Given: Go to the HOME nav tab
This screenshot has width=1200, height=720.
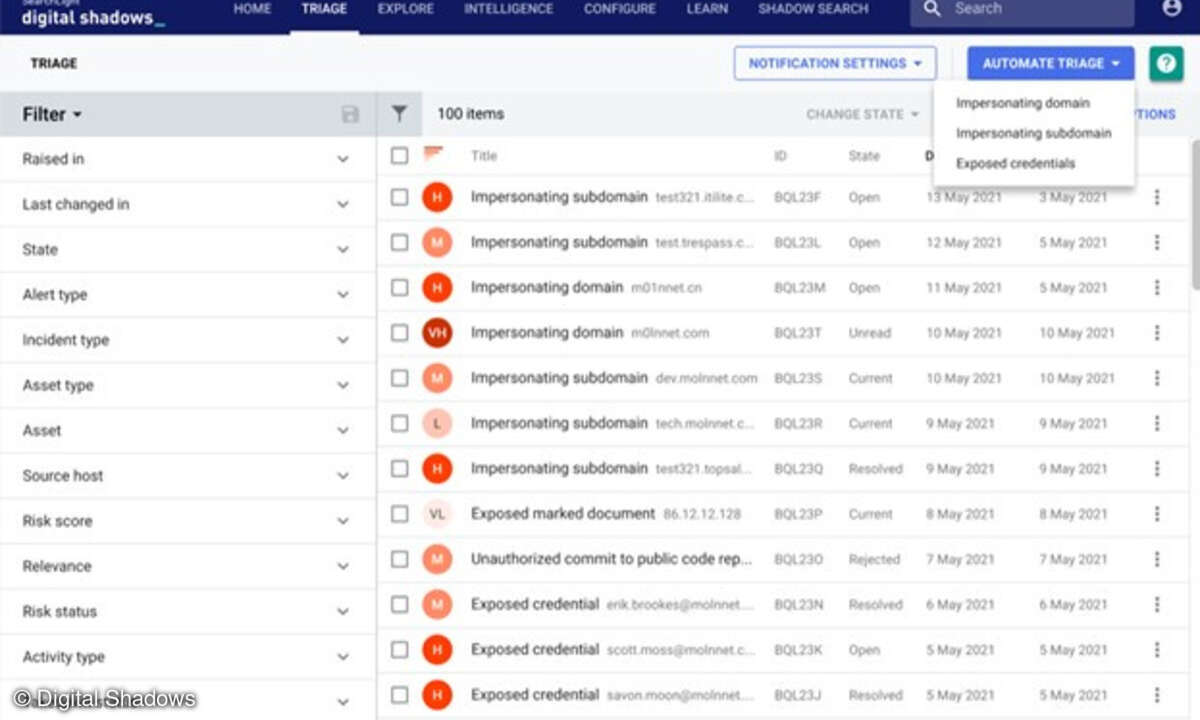Looking at the screenshot, I should [x=252, y=9].
